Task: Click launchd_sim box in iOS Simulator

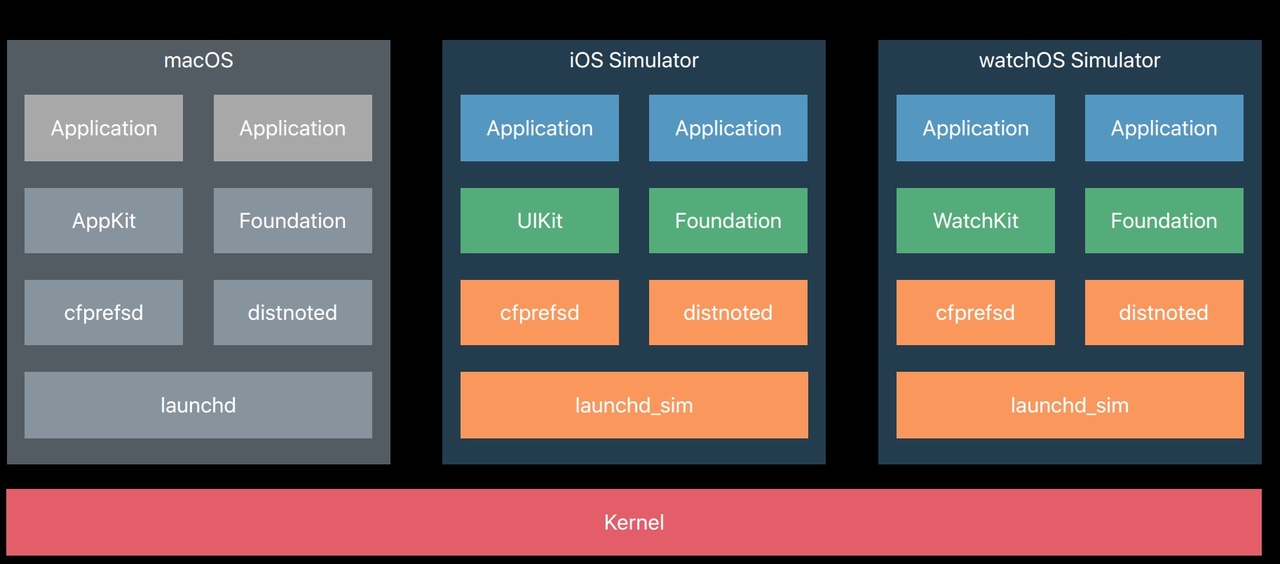Action: coord(634,405)
